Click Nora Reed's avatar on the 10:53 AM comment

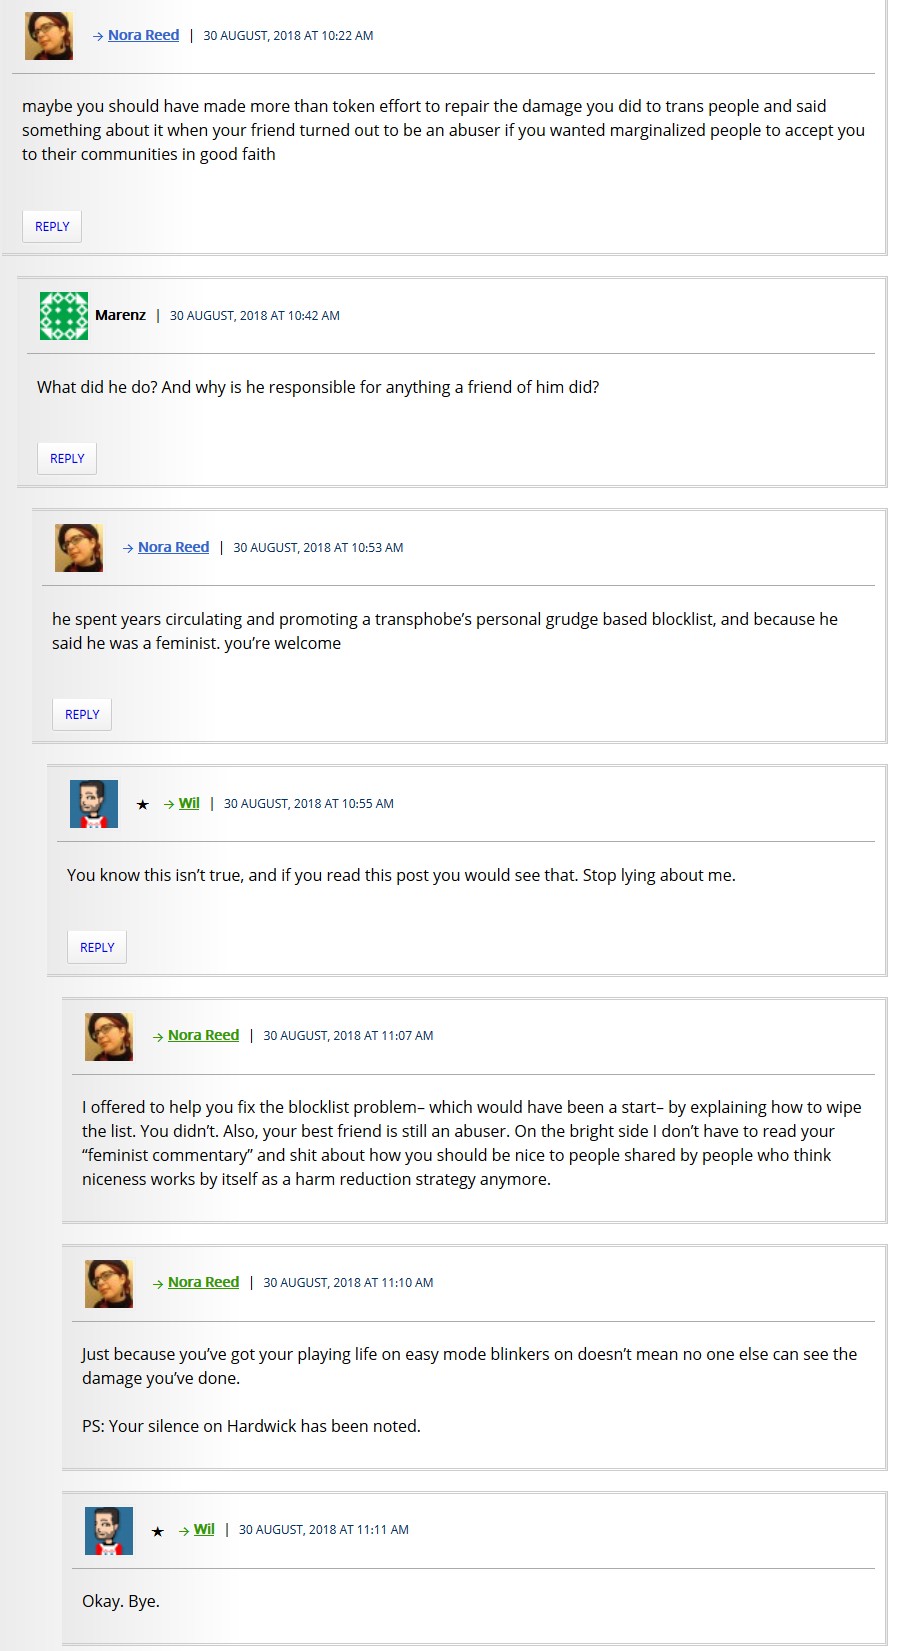[x=79, y=548]
